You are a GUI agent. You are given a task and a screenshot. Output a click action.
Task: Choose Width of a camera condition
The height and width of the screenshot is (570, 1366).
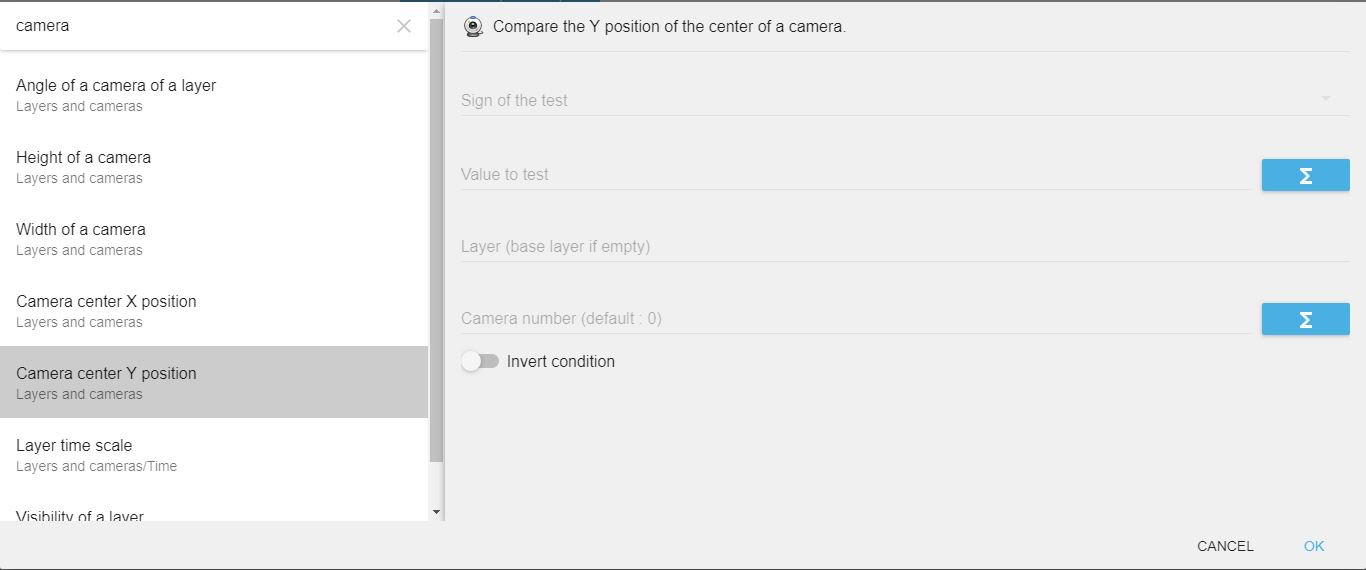tap(214, 238)
